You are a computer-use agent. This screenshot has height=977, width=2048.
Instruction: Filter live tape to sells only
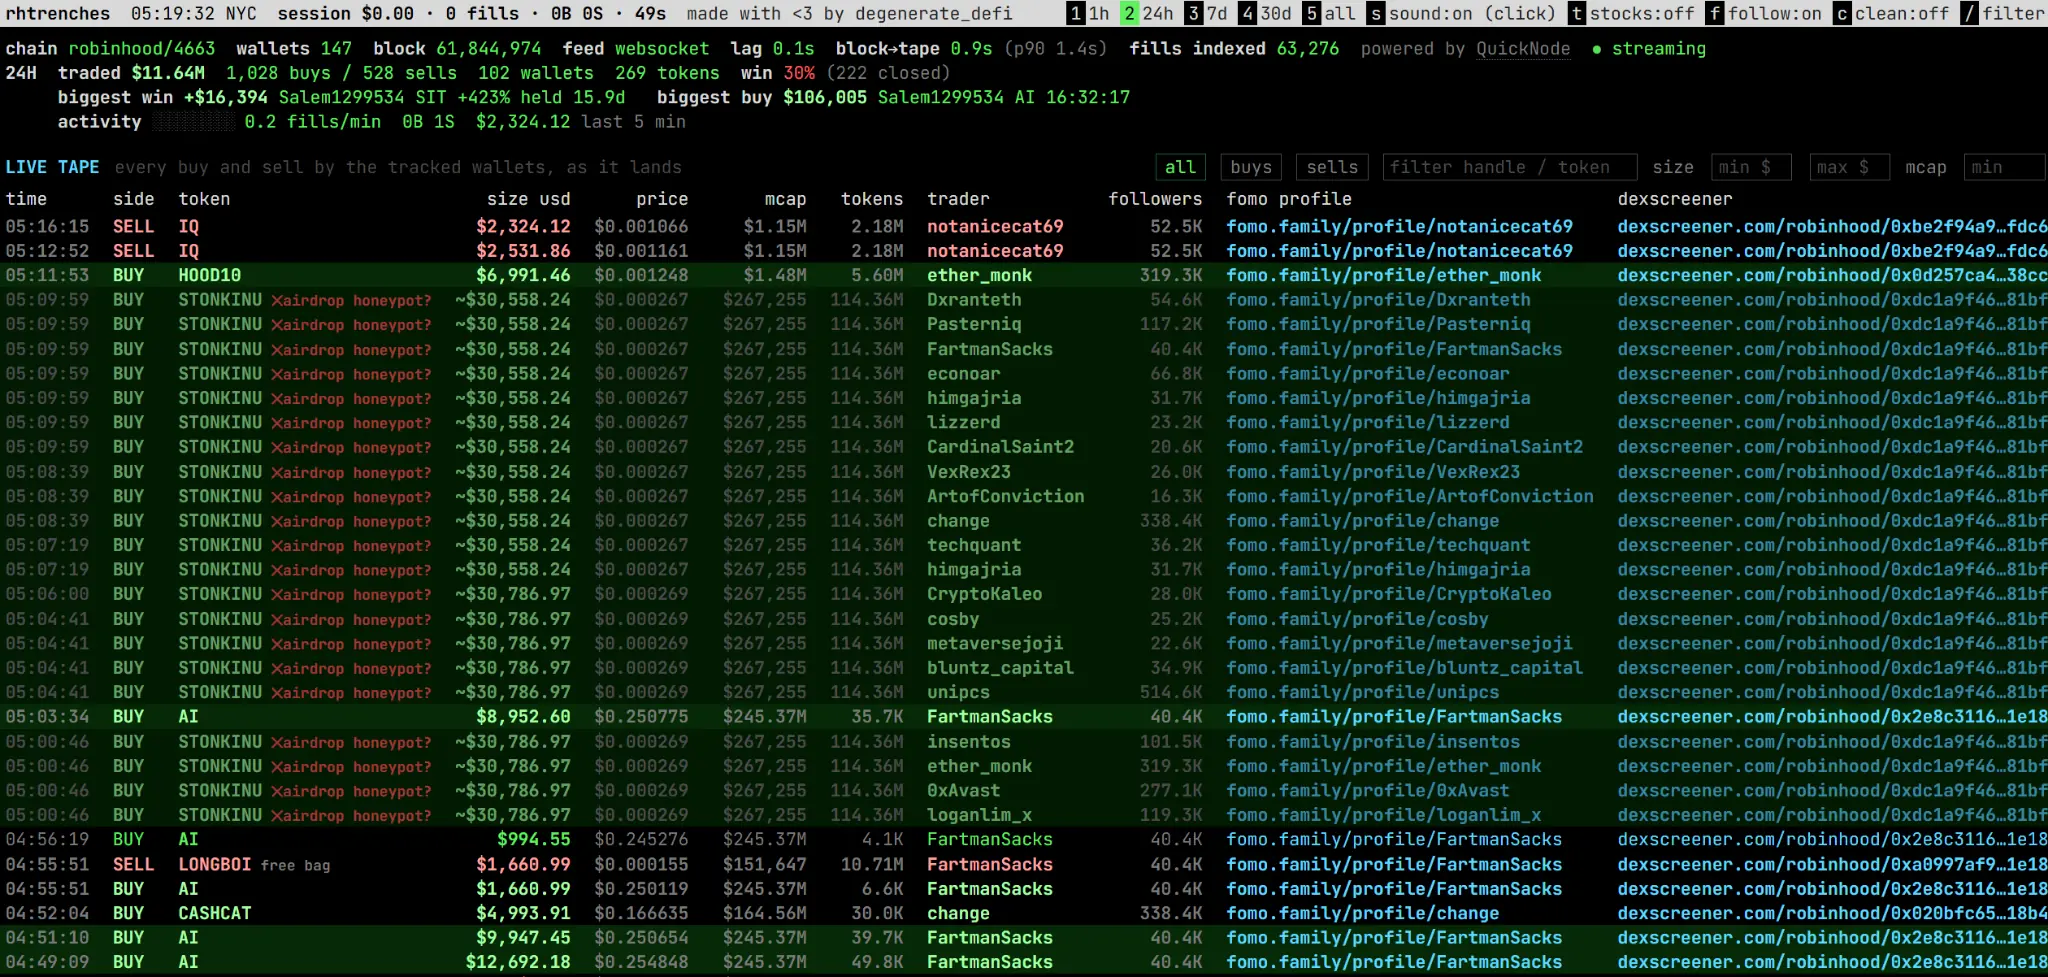[1332, 167]
